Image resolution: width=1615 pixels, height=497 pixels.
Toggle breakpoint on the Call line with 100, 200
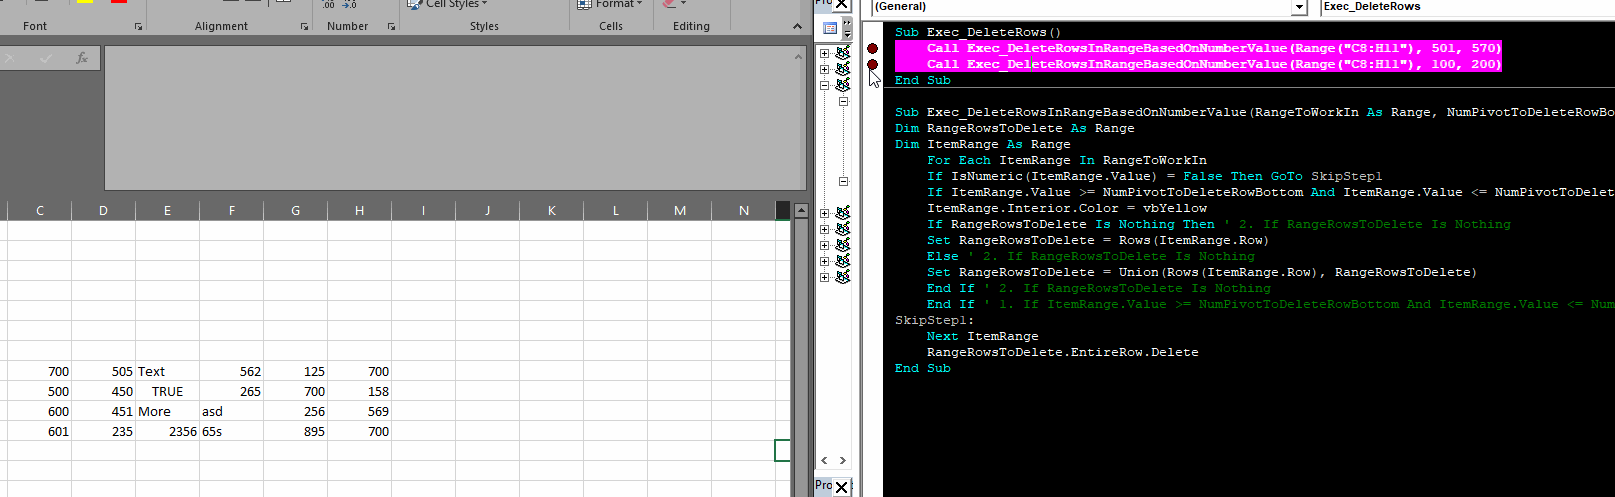coord(872,64)
